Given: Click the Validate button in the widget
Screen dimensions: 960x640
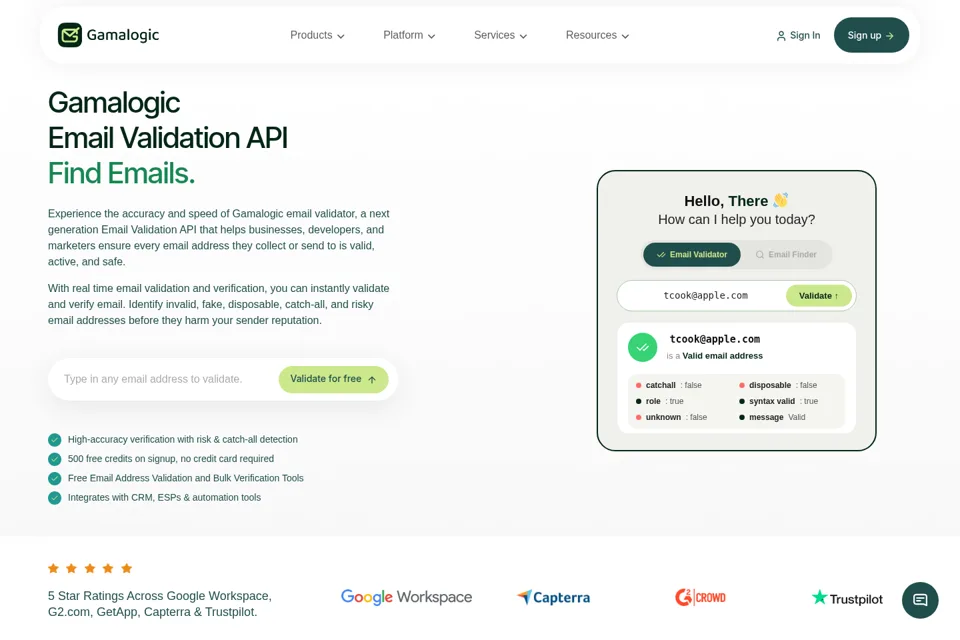Looking at the screenshot, I should tap(819, 296).
